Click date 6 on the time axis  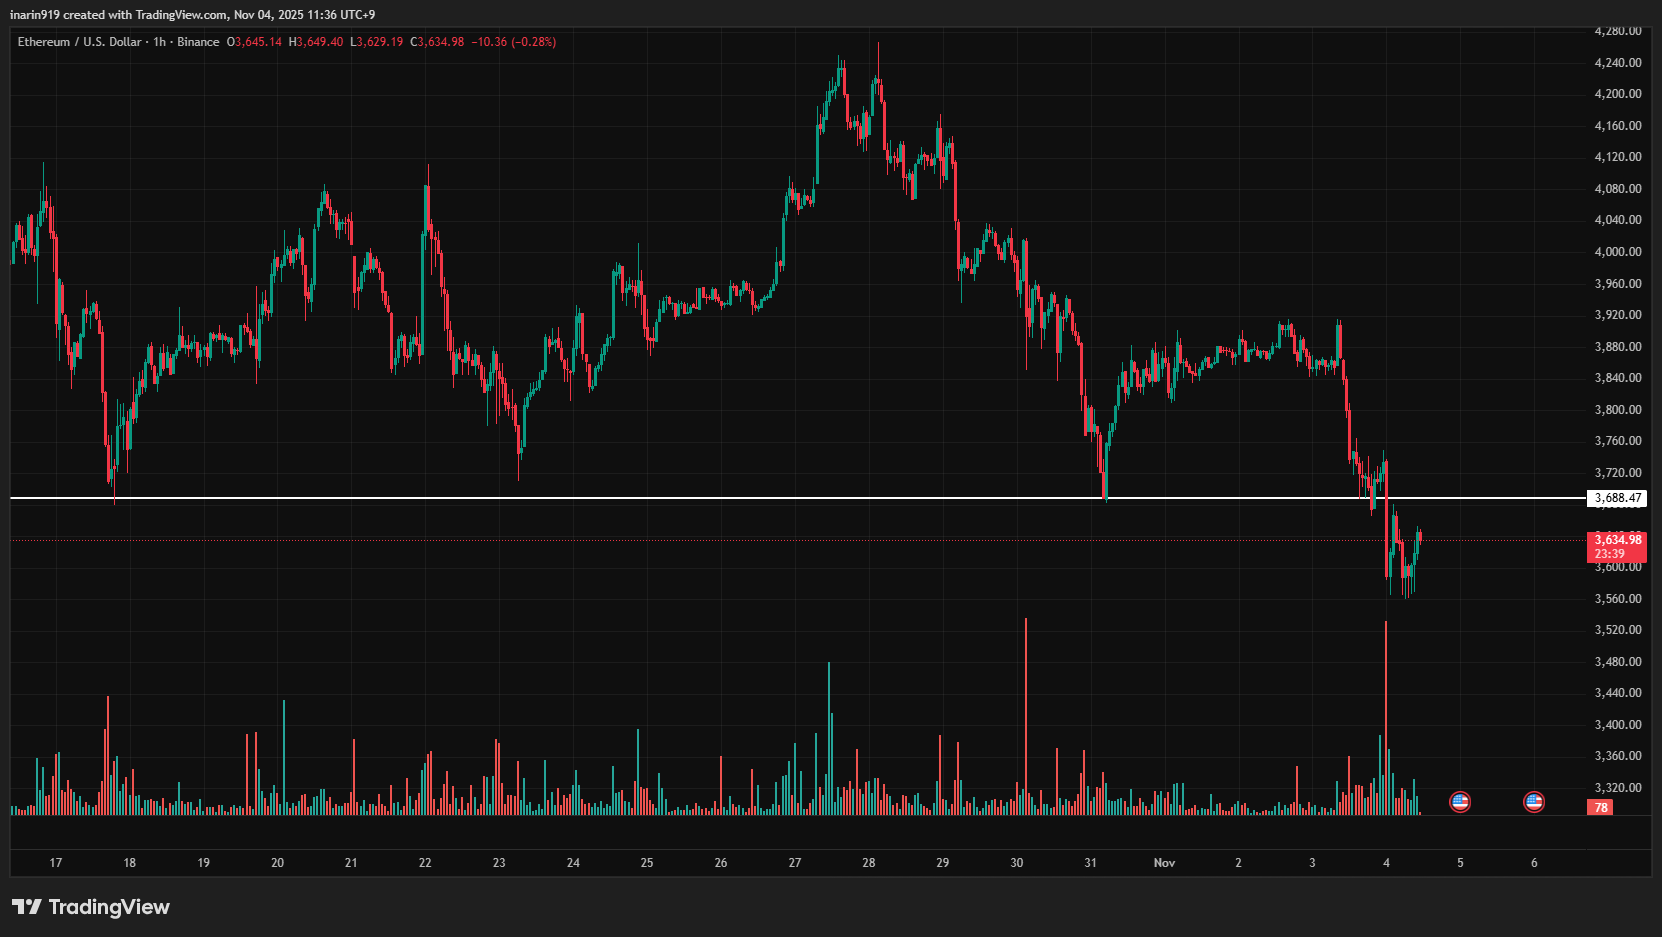pos(1534,862)
